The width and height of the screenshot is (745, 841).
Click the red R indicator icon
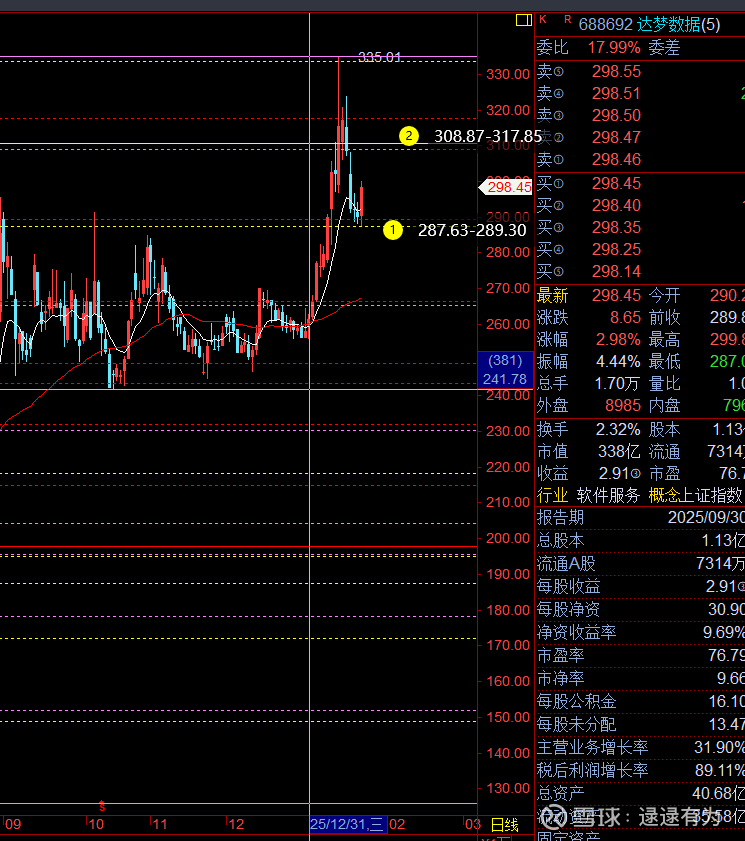click(567, 20)
